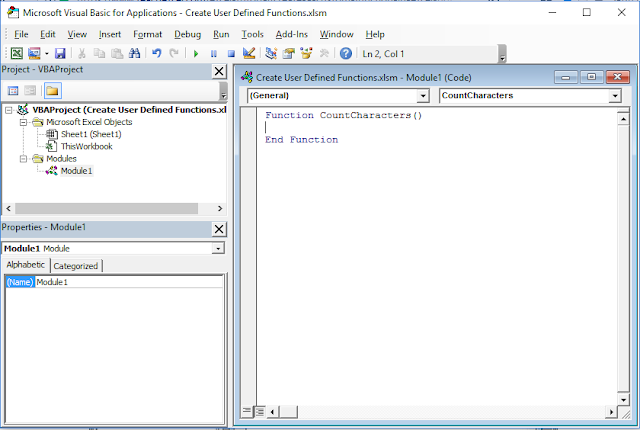
Task: Click the End Function code line
Action: (301, 140)
